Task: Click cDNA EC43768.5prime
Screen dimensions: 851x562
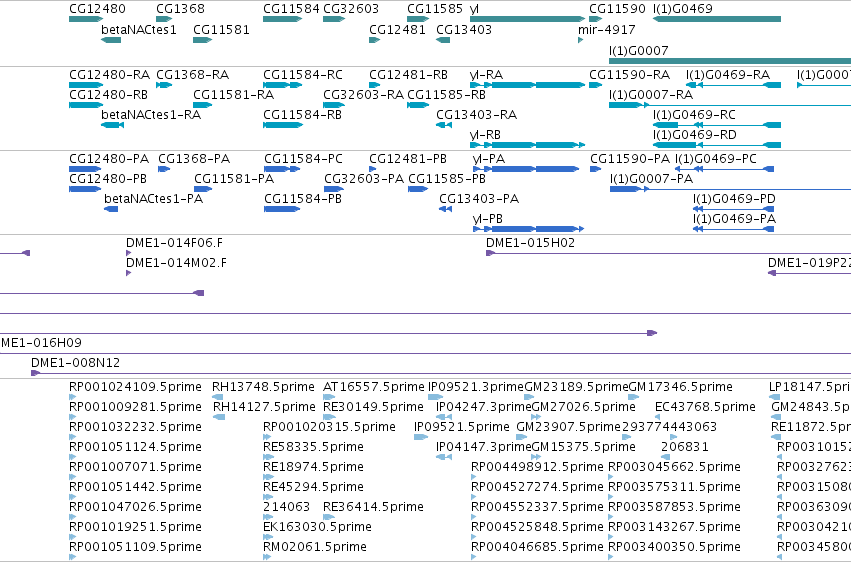Action: pyautogui.click(x=706, y=407)
